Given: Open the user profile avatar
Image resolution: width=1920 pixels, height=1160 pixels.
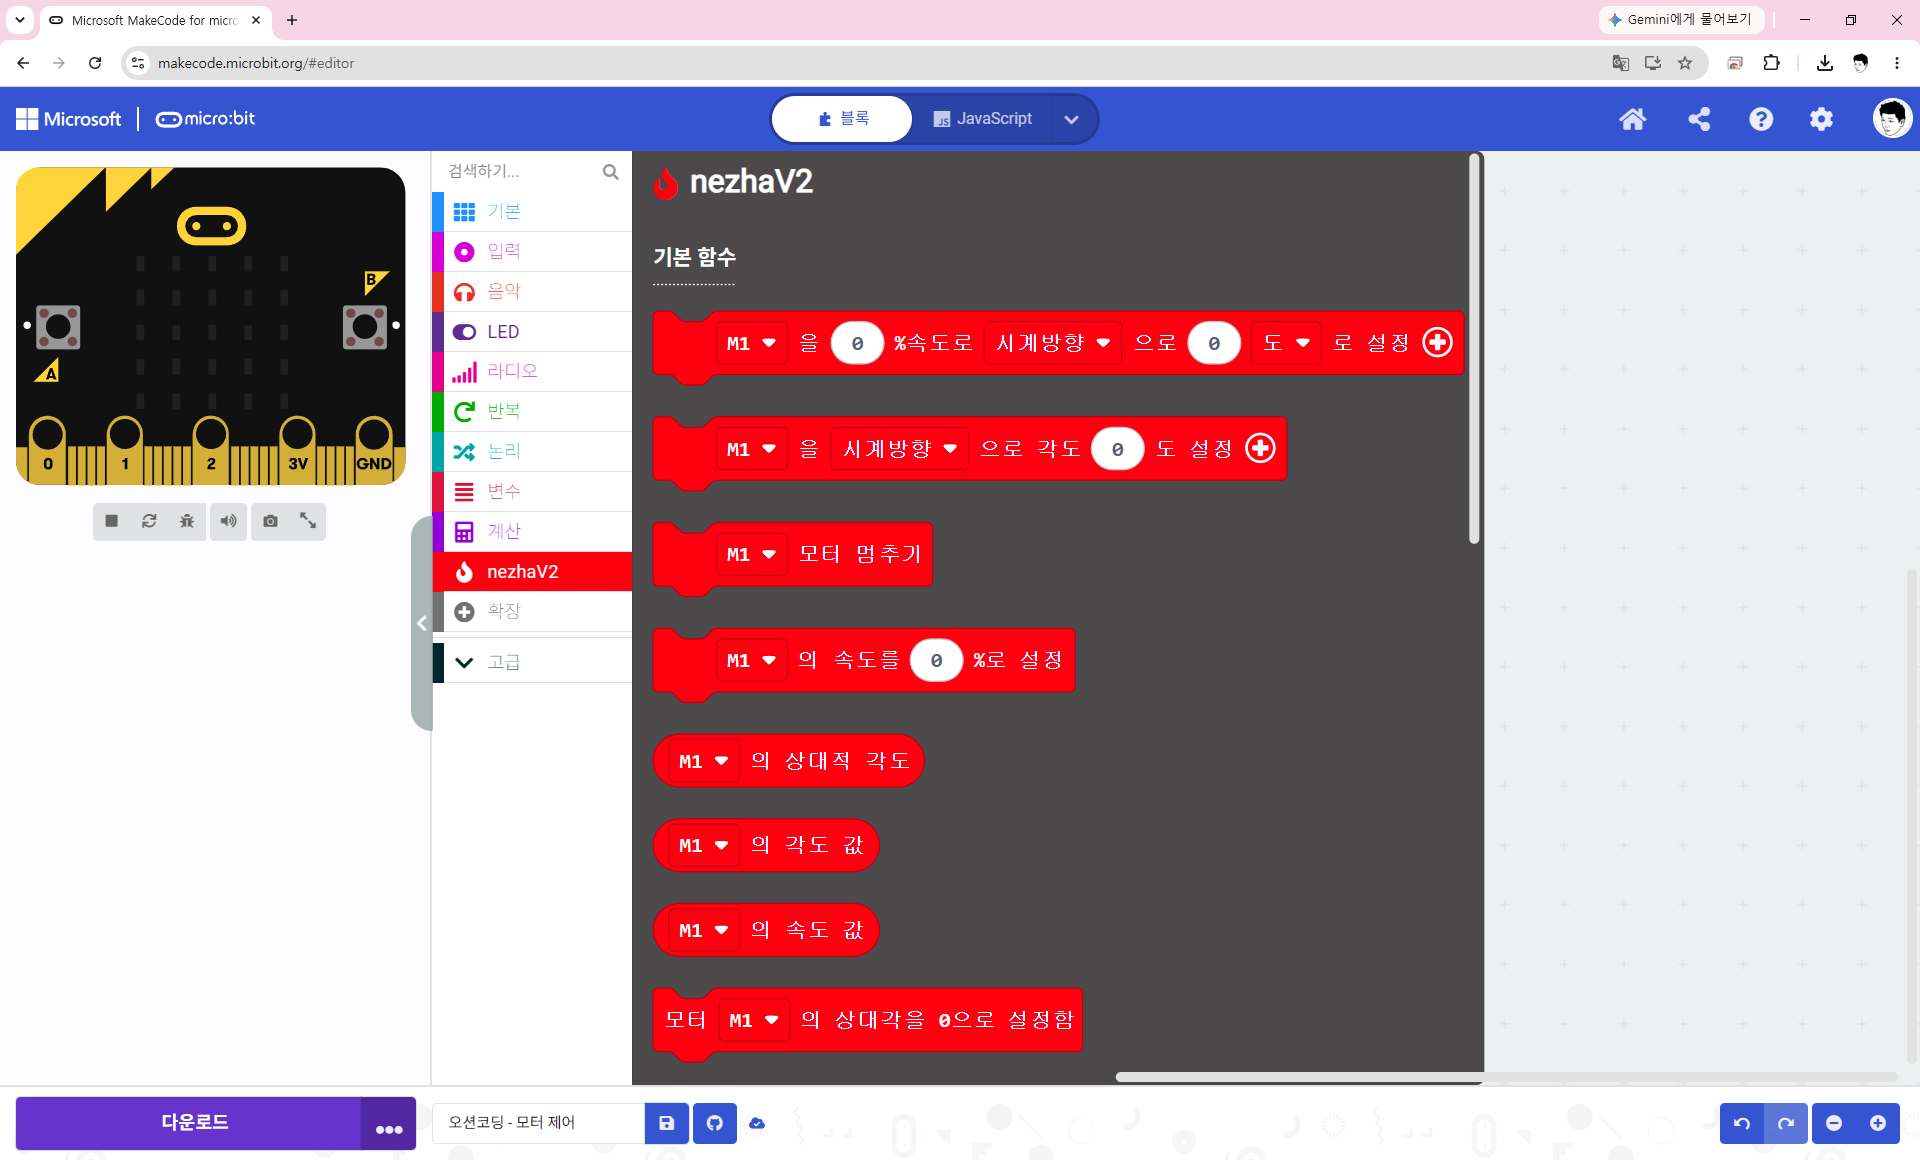Looking at the screenshot, I should (1892, 119).
